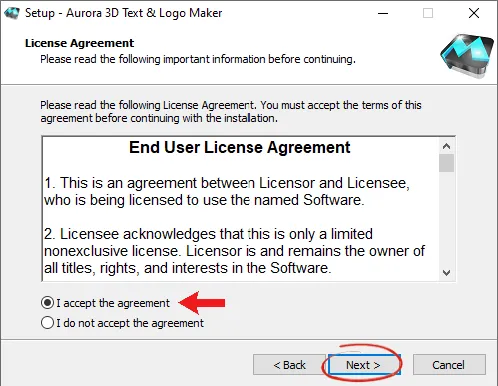Click the bold "License Agreement" header text
The width and height of the screenshot is (498, 386).
click(79, 43)
